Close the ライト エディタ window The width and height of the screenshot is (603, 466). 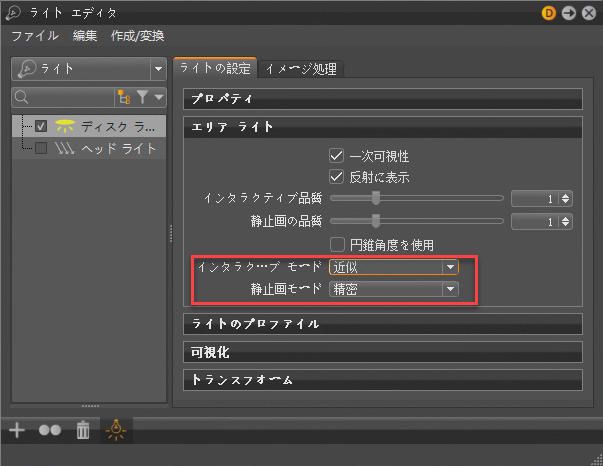(x=589, y=13)
